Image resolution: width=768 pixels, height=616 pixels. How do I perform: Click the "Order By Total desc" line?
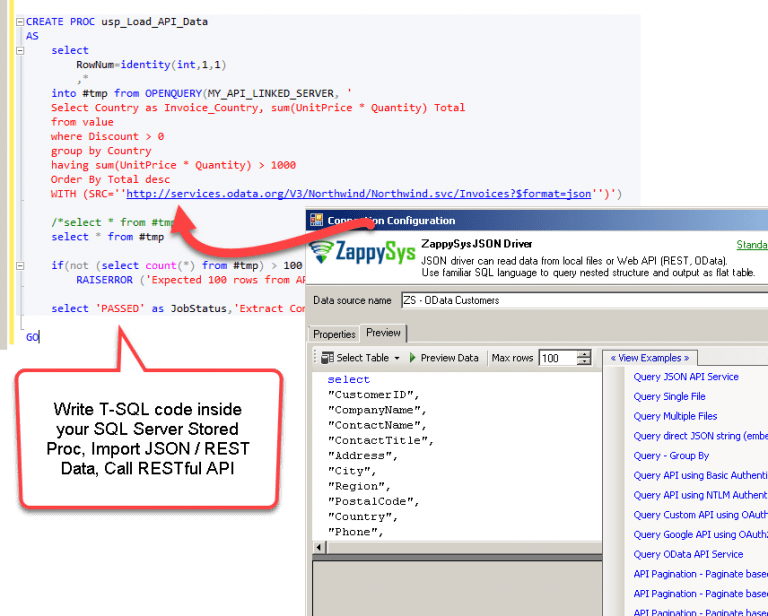110,179
